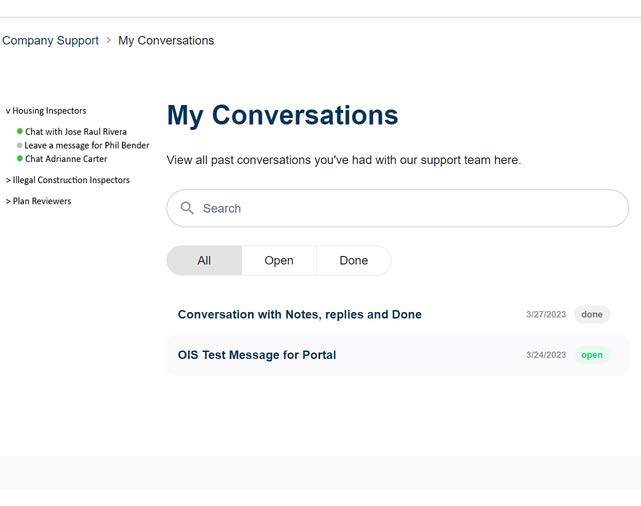Screen dimensions: 641x506
Task: Expand the Plan Reviewers group
Action: [8, 201]
